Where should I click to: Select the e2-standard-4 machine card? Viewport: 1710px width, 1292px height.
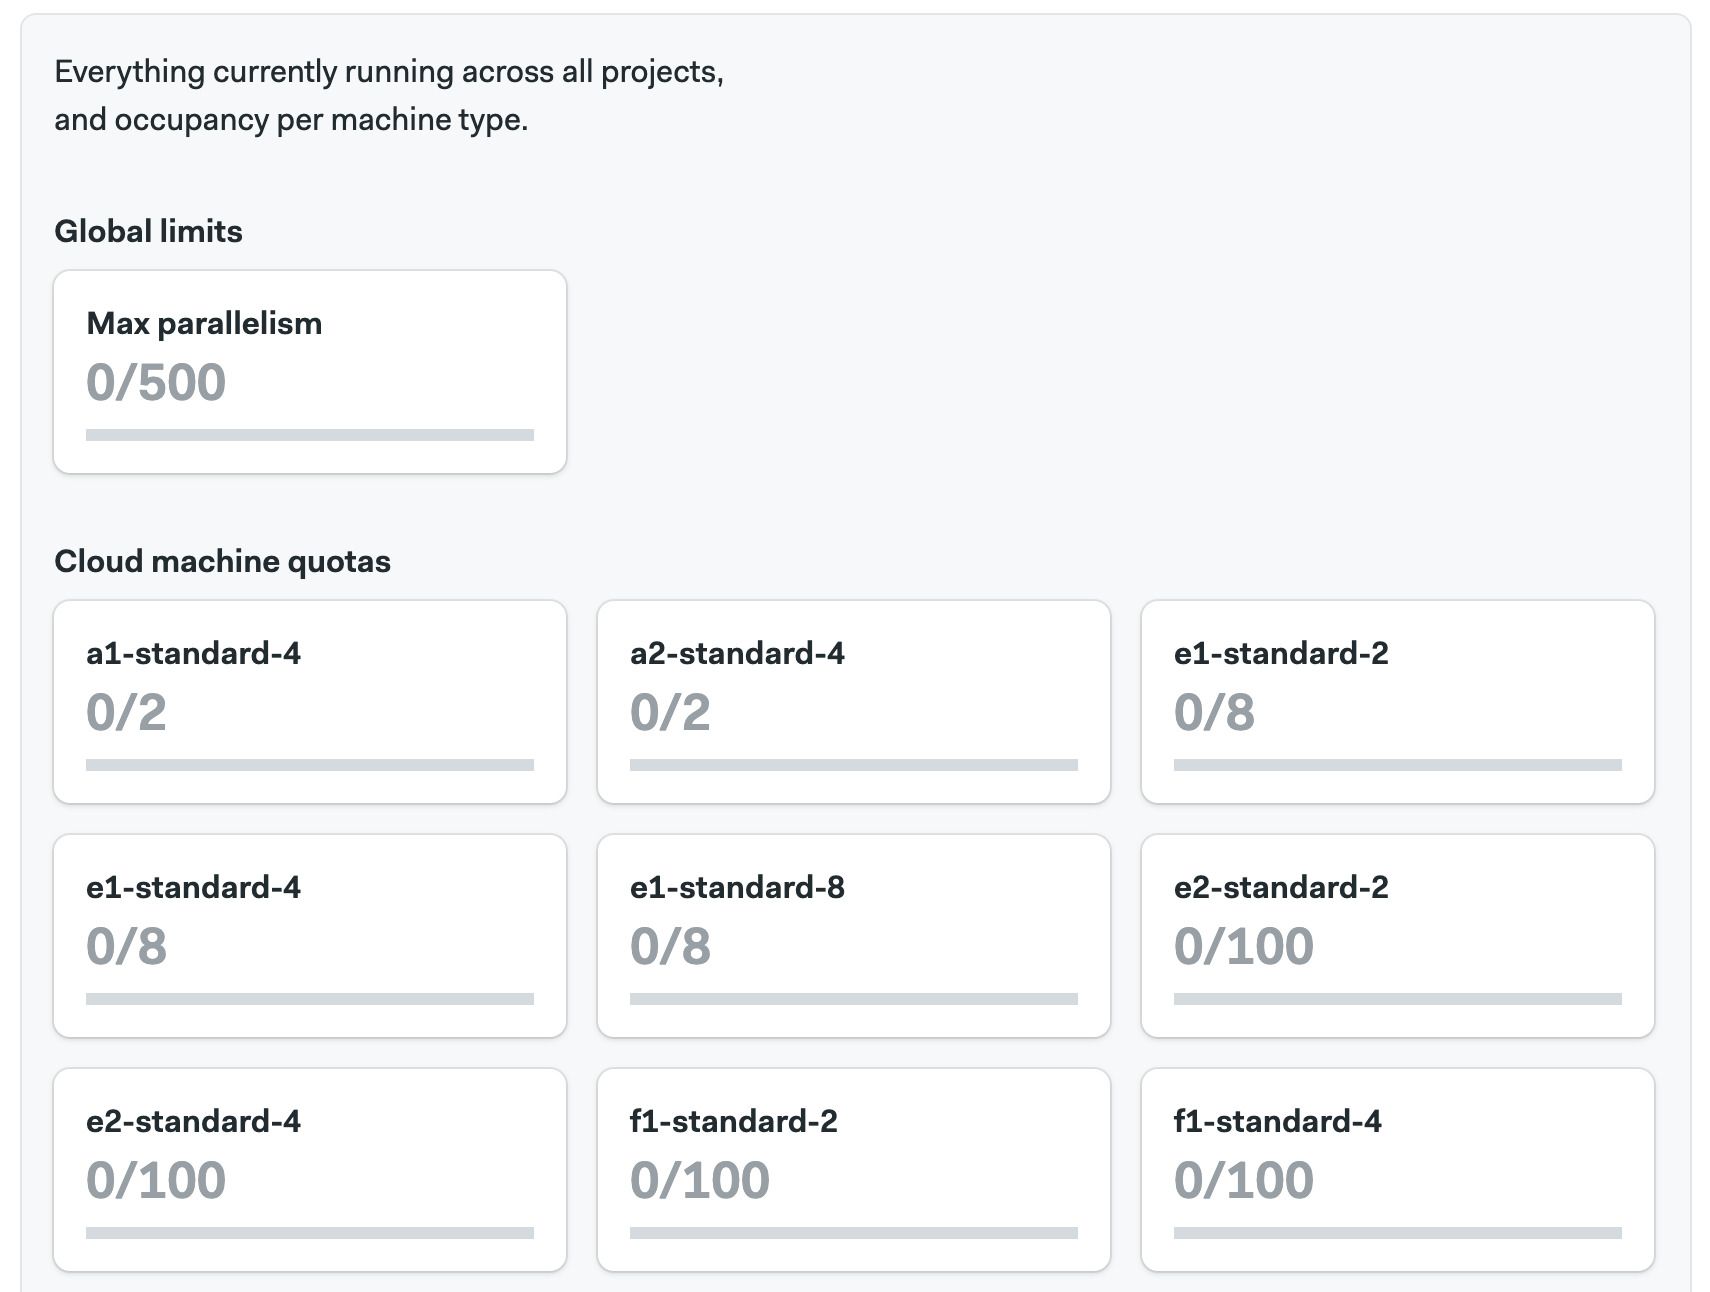[x=310, y=1169]
